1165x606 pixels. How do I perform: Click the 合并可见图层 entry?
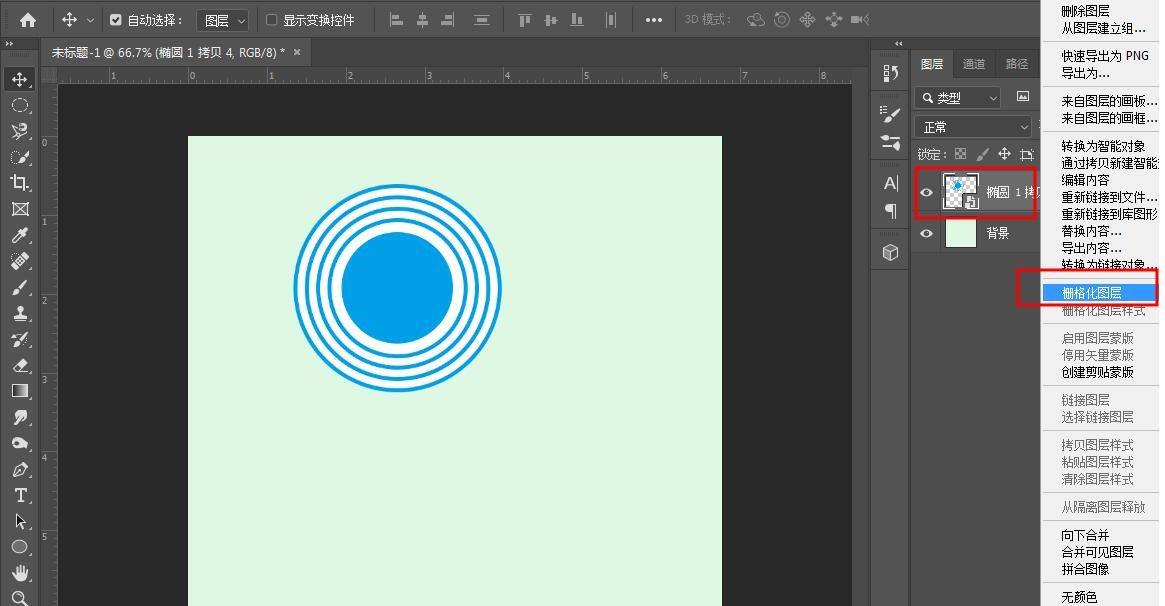pos(1100,551)
